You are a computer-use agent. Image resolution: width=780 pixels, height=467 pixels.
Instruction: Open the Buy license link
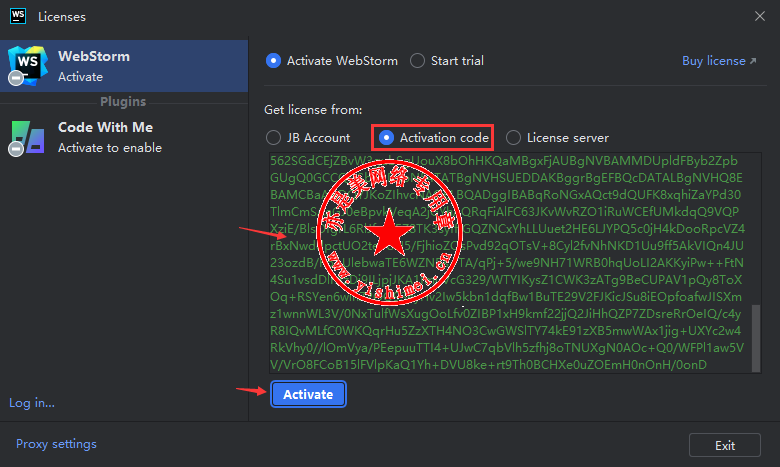(719, 61)
